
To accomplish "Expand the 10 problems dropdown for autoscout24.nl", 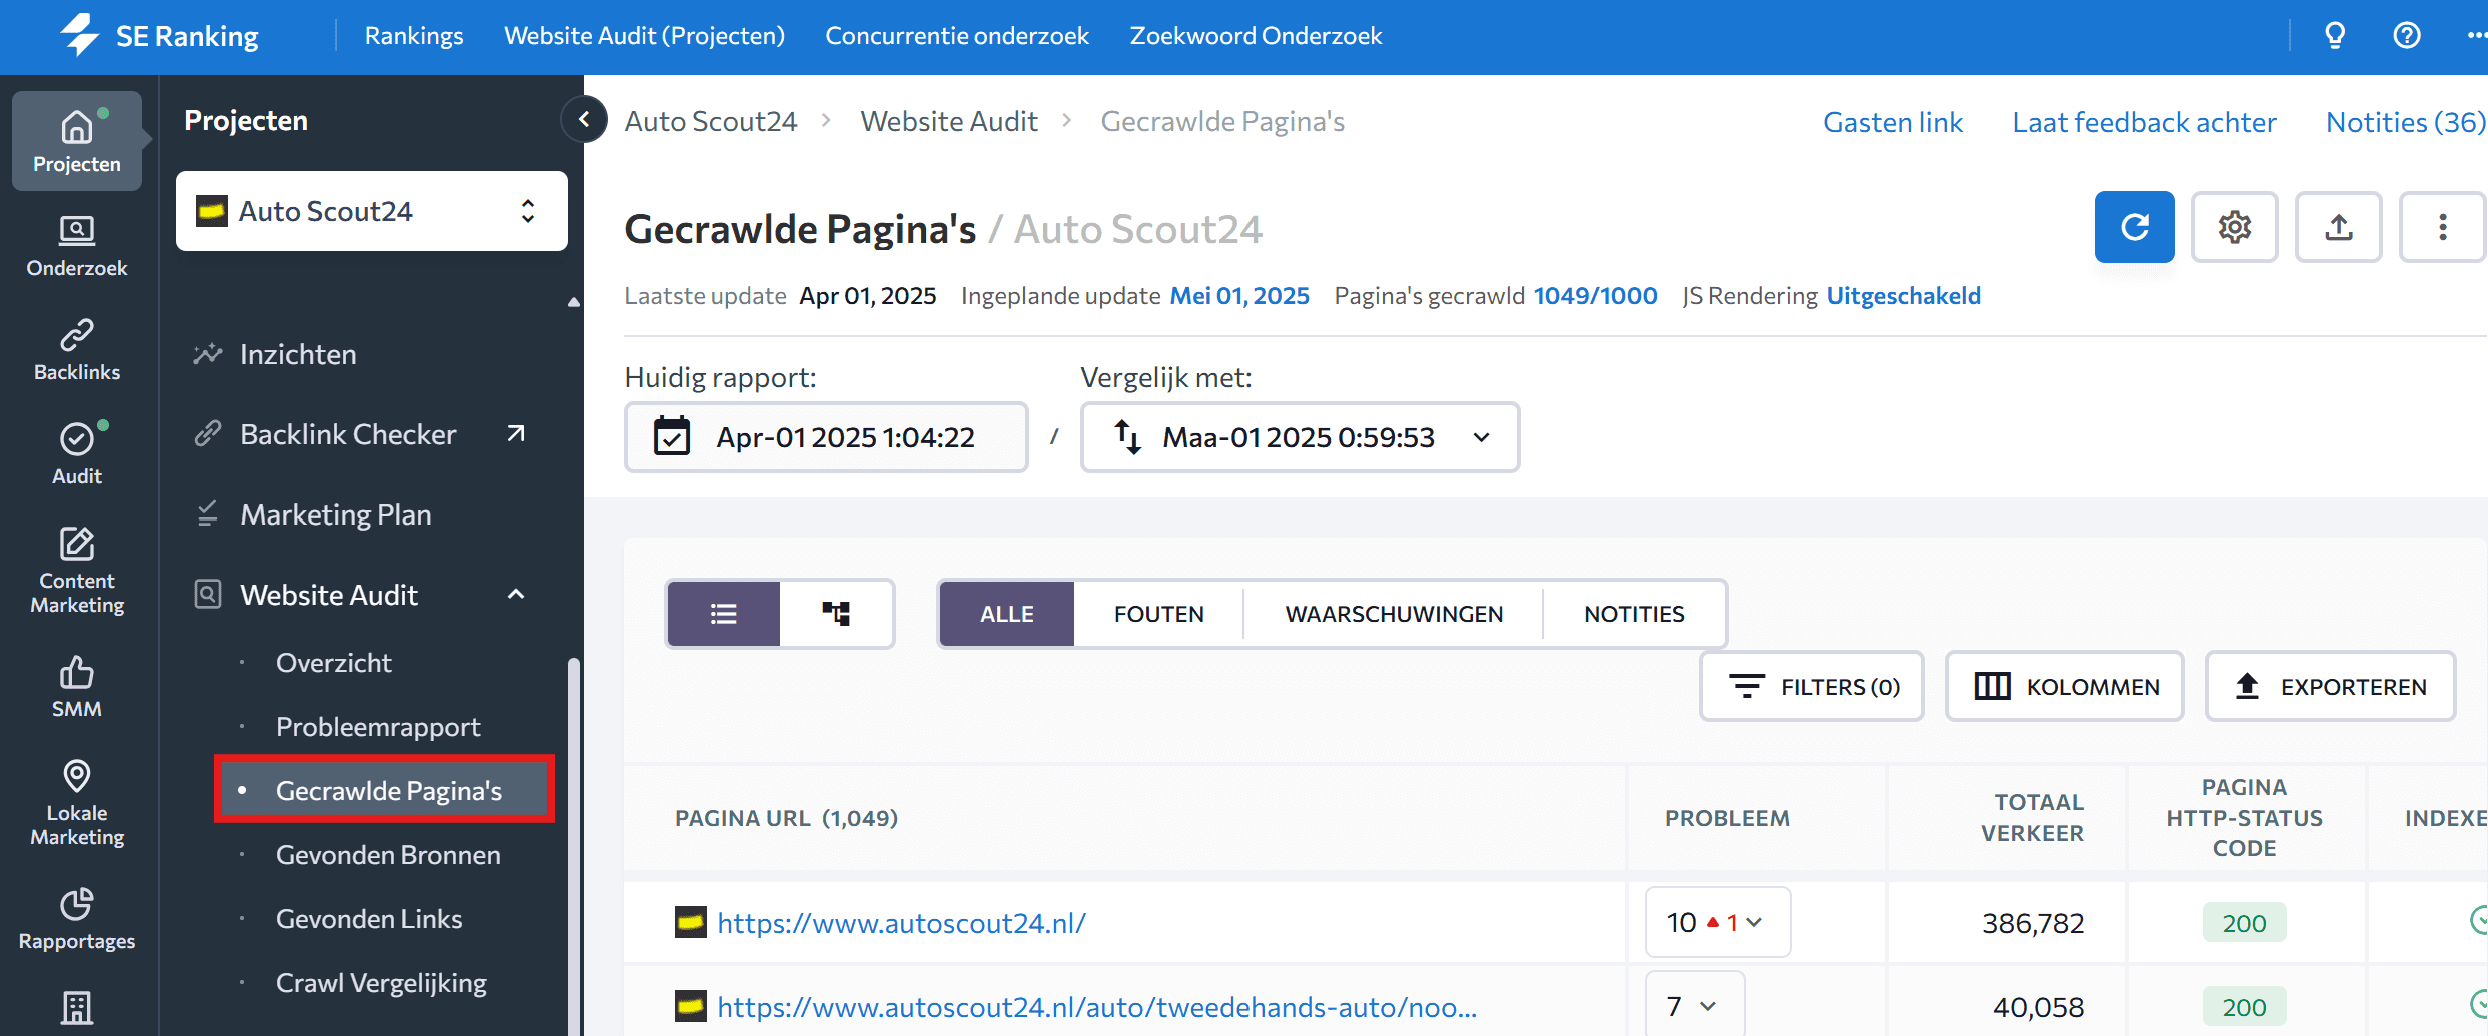I will tap(1717, 922).
